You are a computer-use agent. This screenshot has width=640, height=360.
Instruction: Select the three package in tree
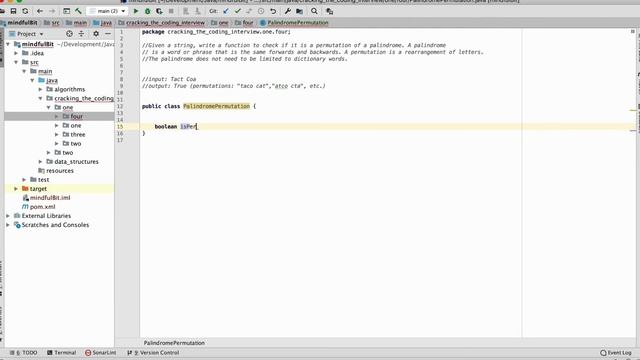(78, 134)
